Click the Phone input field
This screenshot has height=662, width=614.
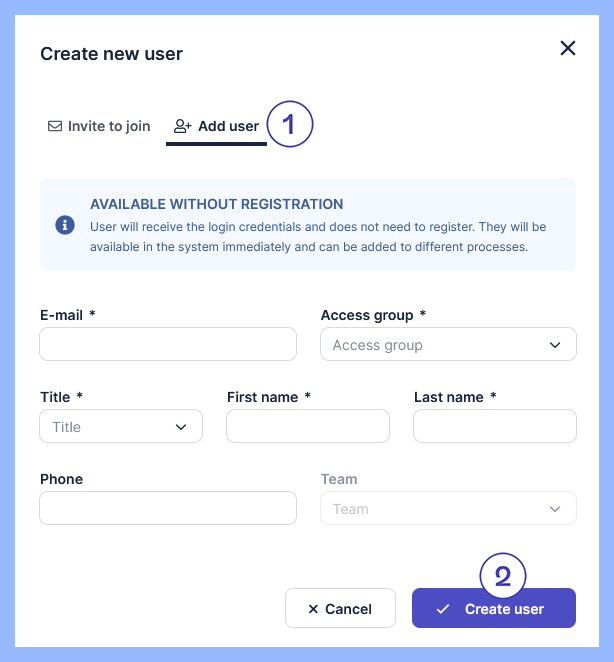pyautogui.click(x=168, y=509)
